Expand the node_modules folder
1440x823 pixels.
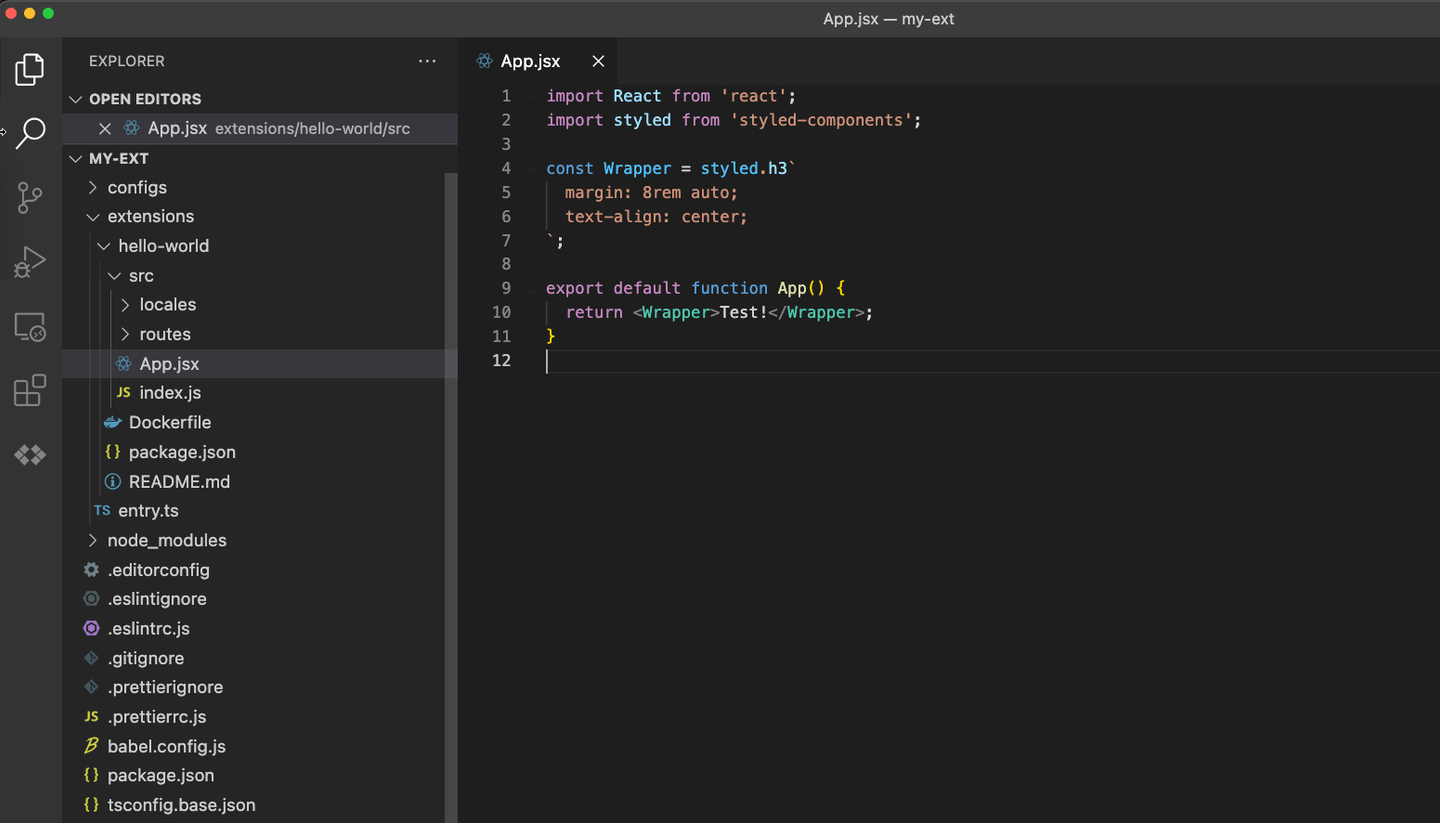pyautogui.click(x=91, y=540)
